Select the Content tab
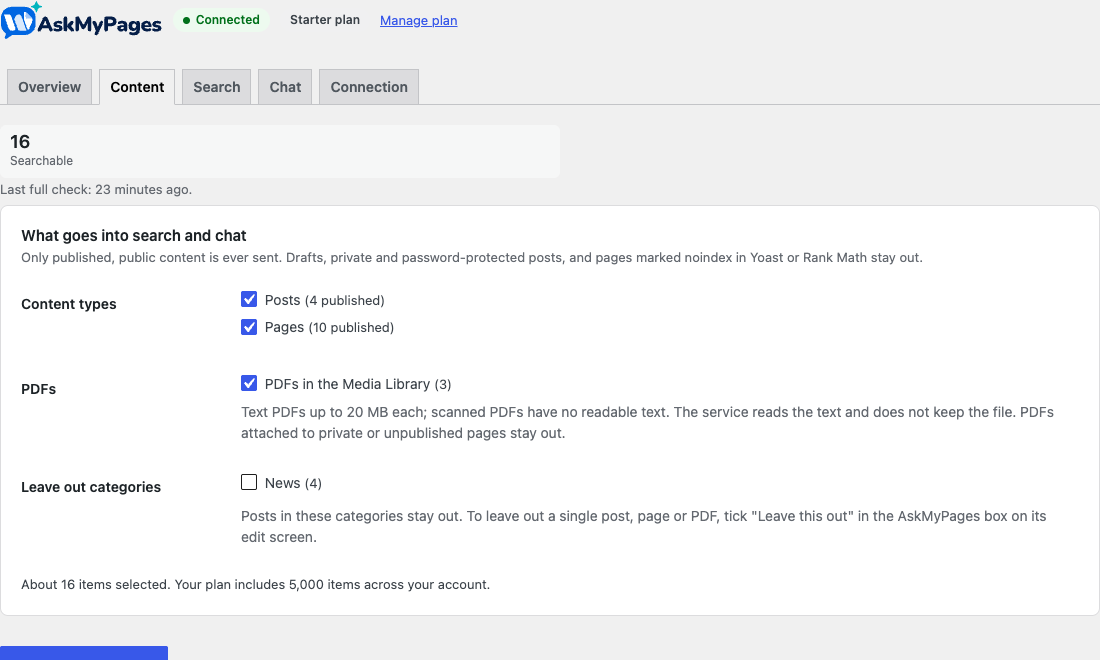Viewport: 1100px width, 660px height. 137,87
